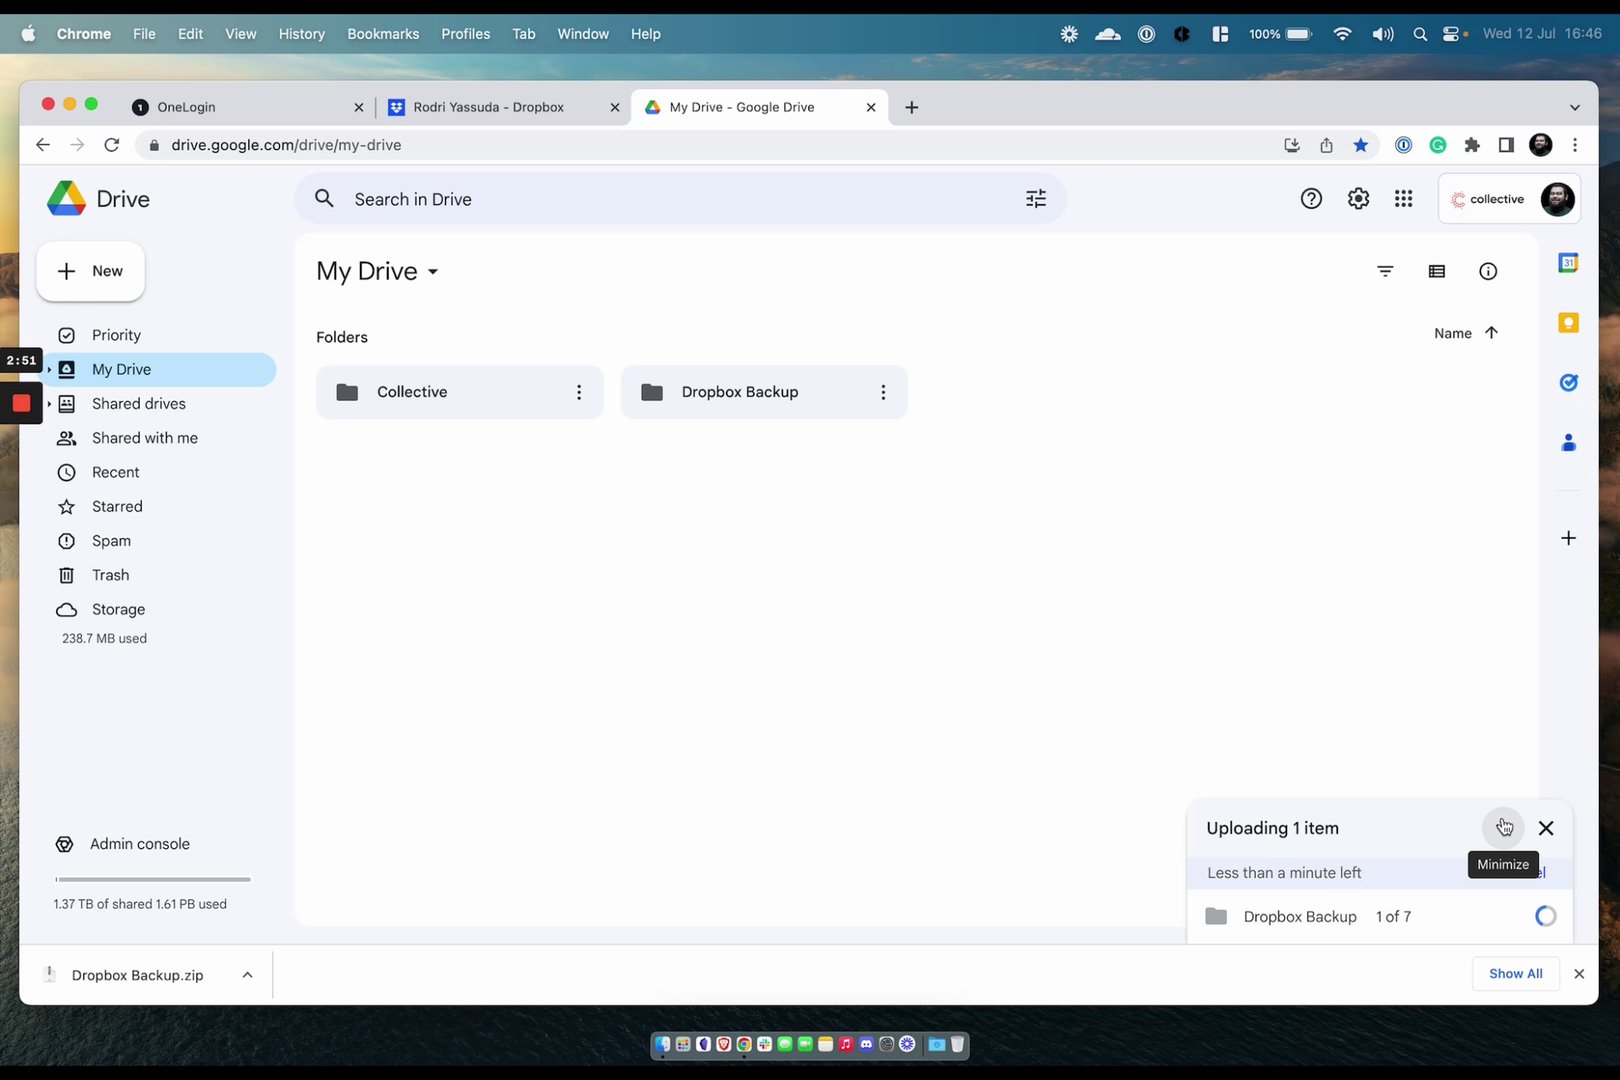The image size is (1620, 1080).
Task: Switch to list view layout
Action: [x=1437, y=271]
